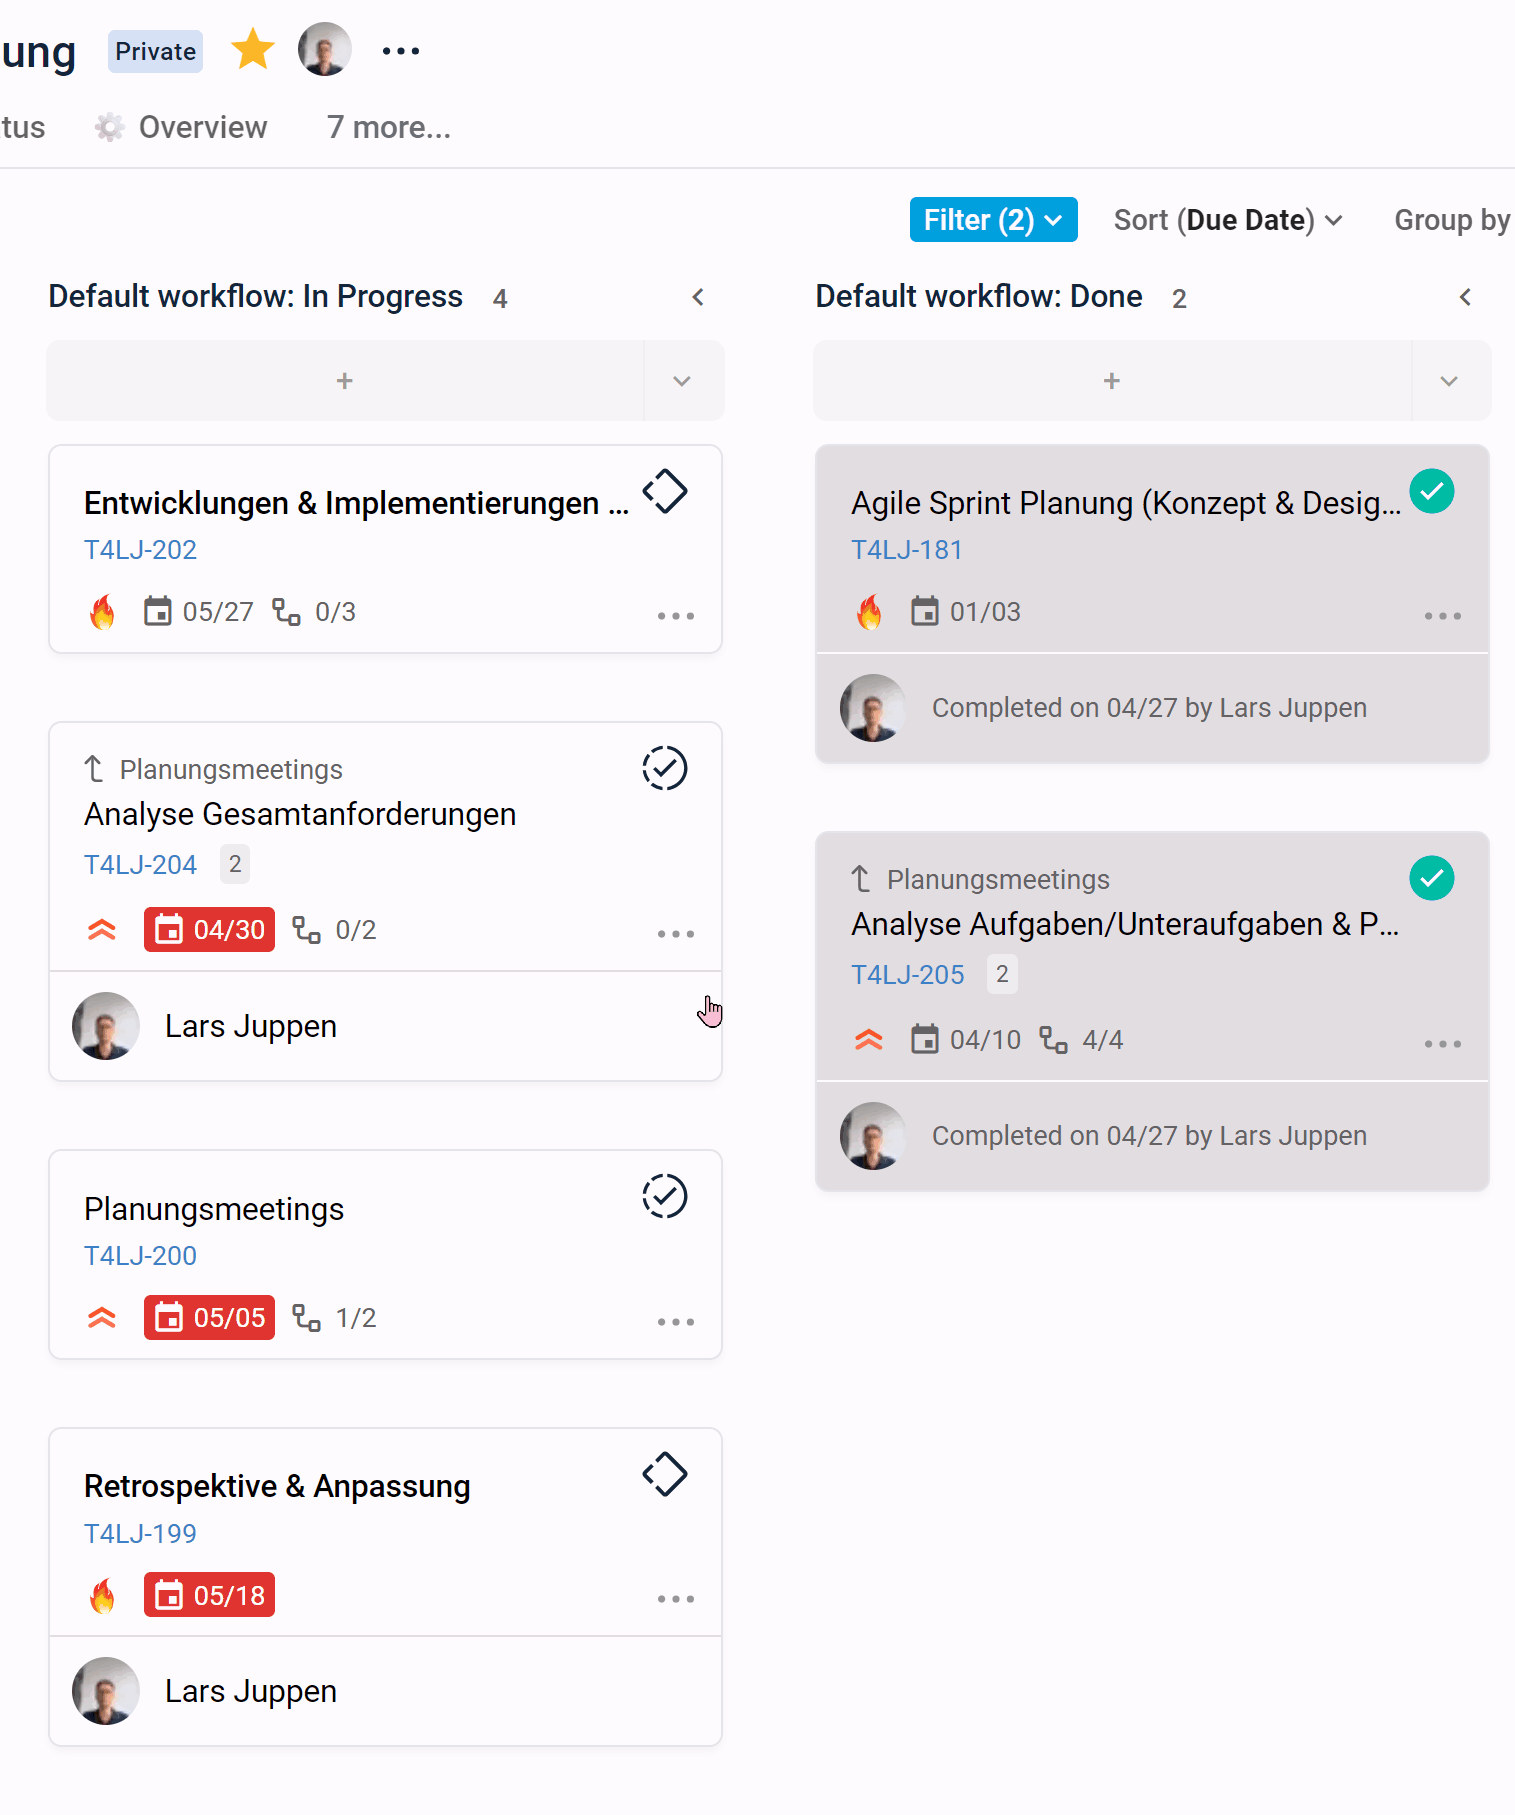Switch to the Overview tab
This screenshot has width=1515, height=1815.
181,128
